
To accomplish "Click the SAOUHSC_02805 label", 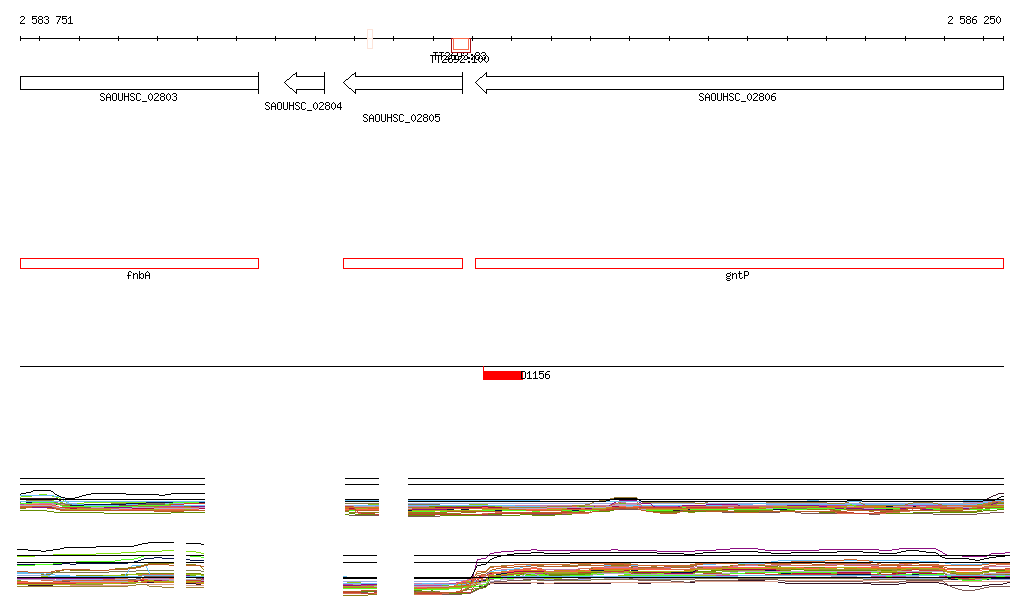I will 401,118.
